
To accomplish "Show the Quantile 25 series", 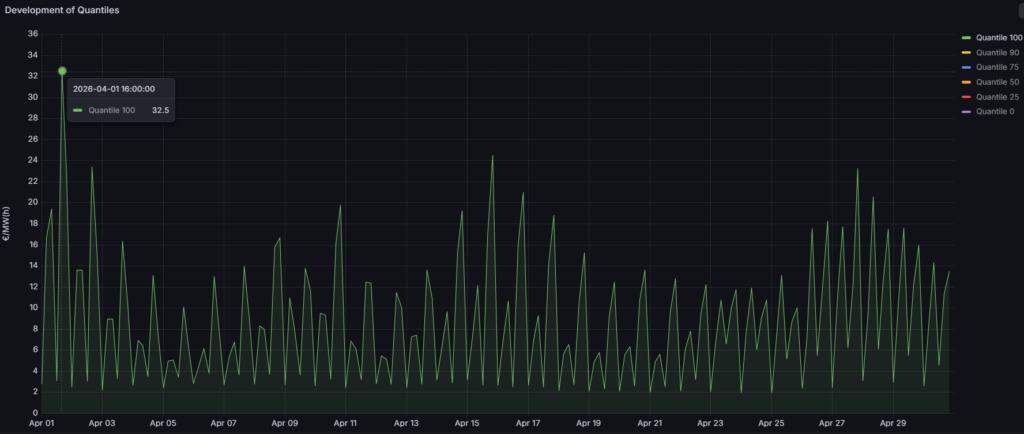I will 997,97.
